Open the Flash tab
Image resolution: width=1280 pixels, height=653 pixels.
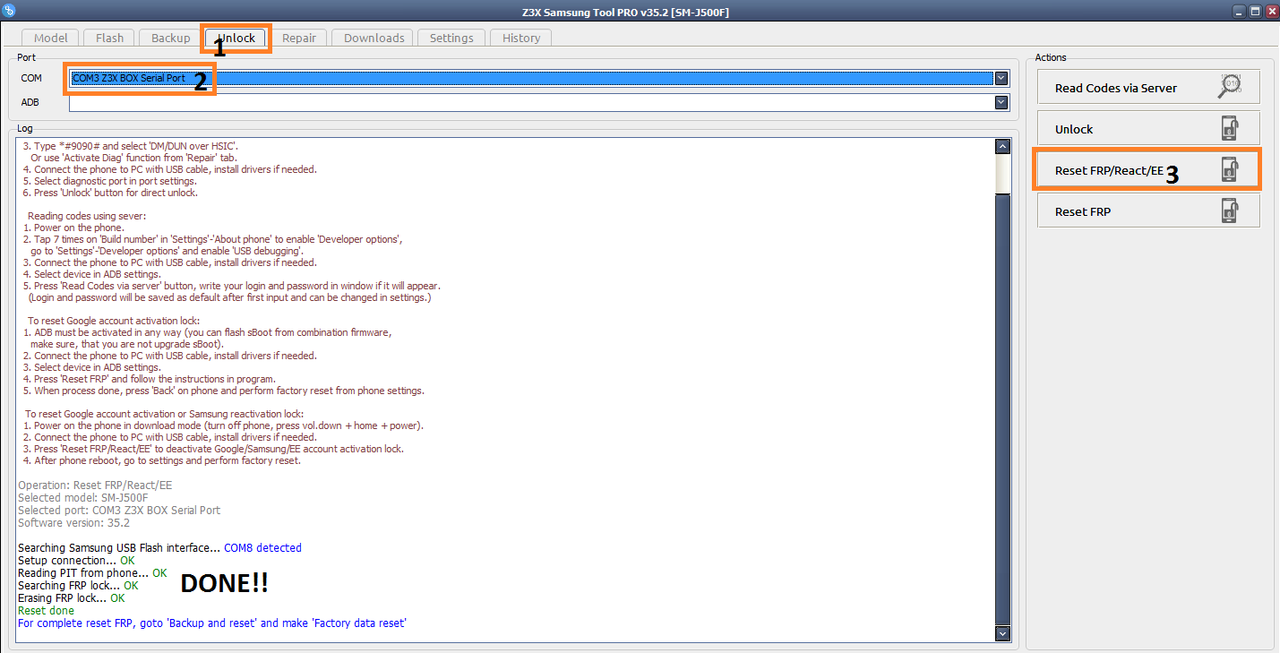pos(110,38)
